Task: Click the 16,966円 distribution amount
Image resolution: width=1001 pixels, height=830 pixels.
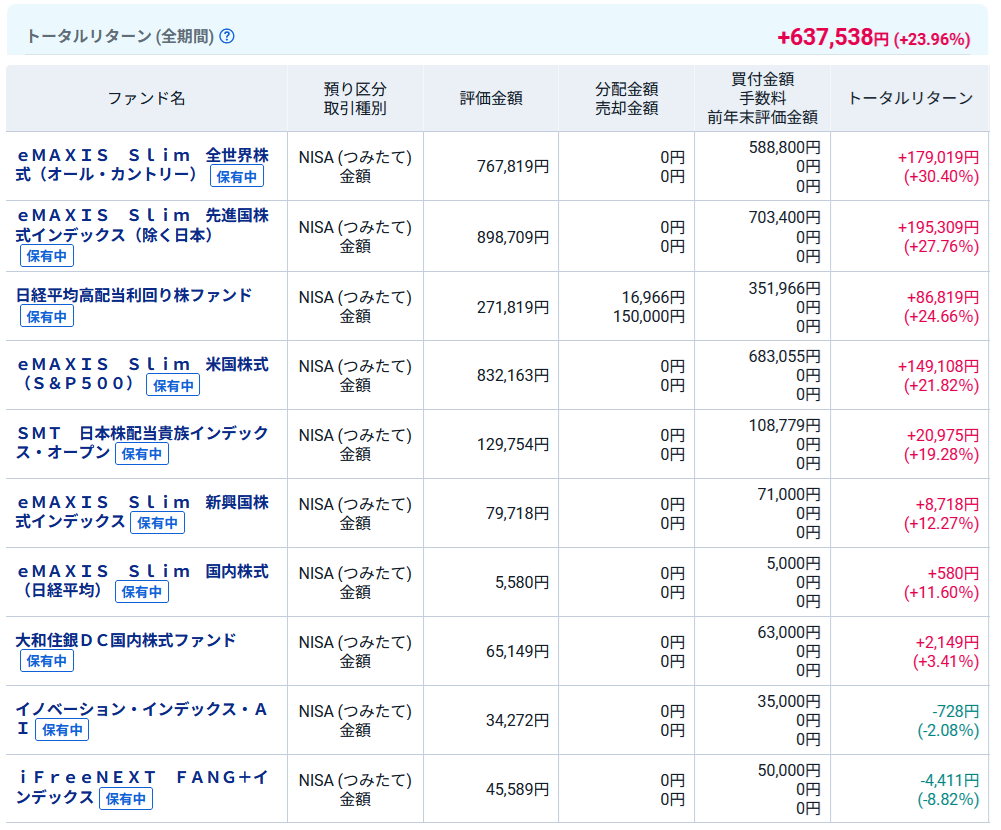Action: coord(653,298)
